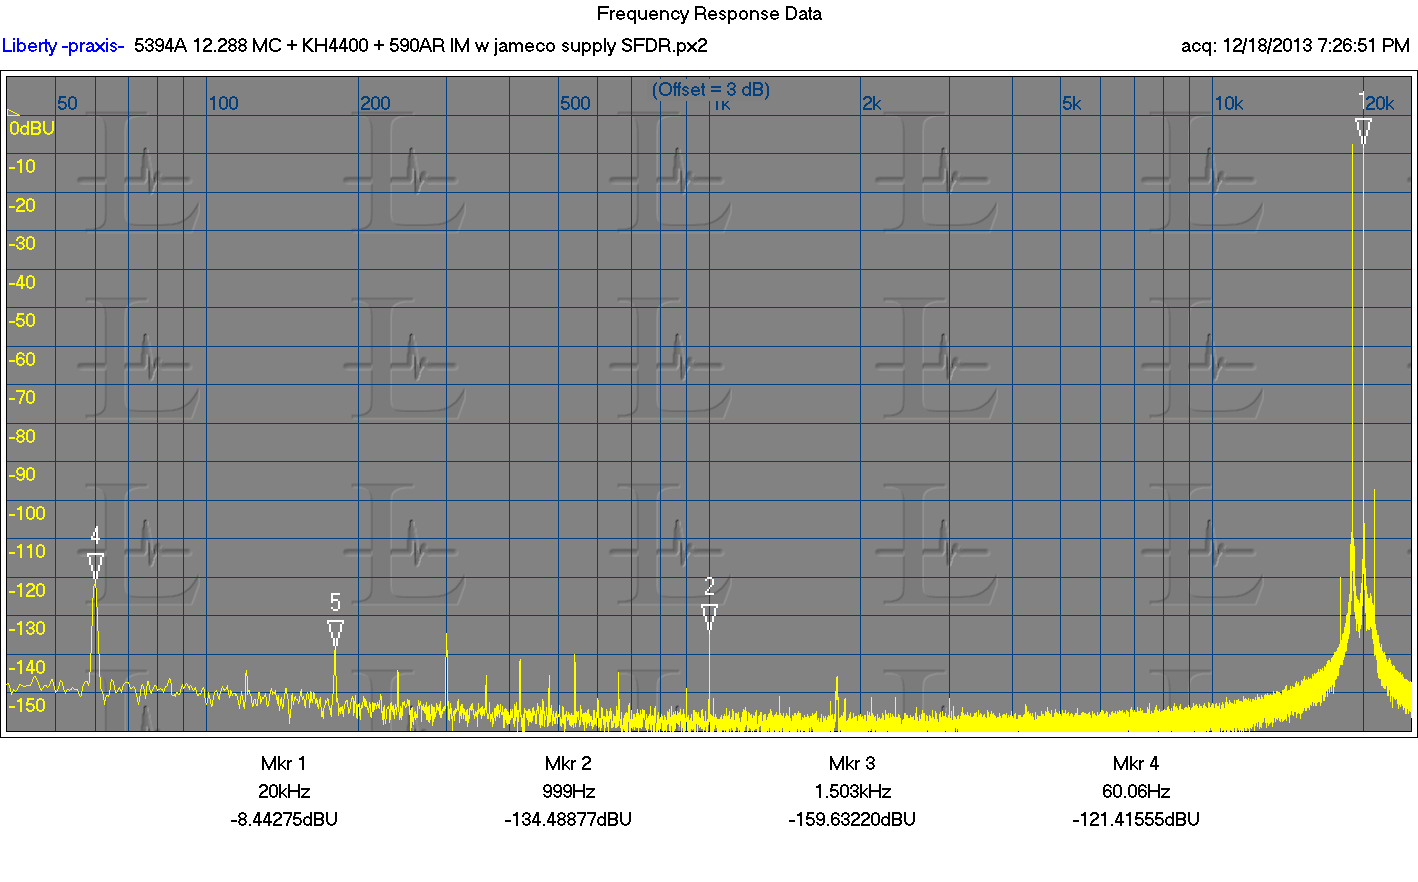Viewport: 1418px width, 882px height.
Task: Select marker 5 triangle near 170Hz
Action: [x=335, y=633]
